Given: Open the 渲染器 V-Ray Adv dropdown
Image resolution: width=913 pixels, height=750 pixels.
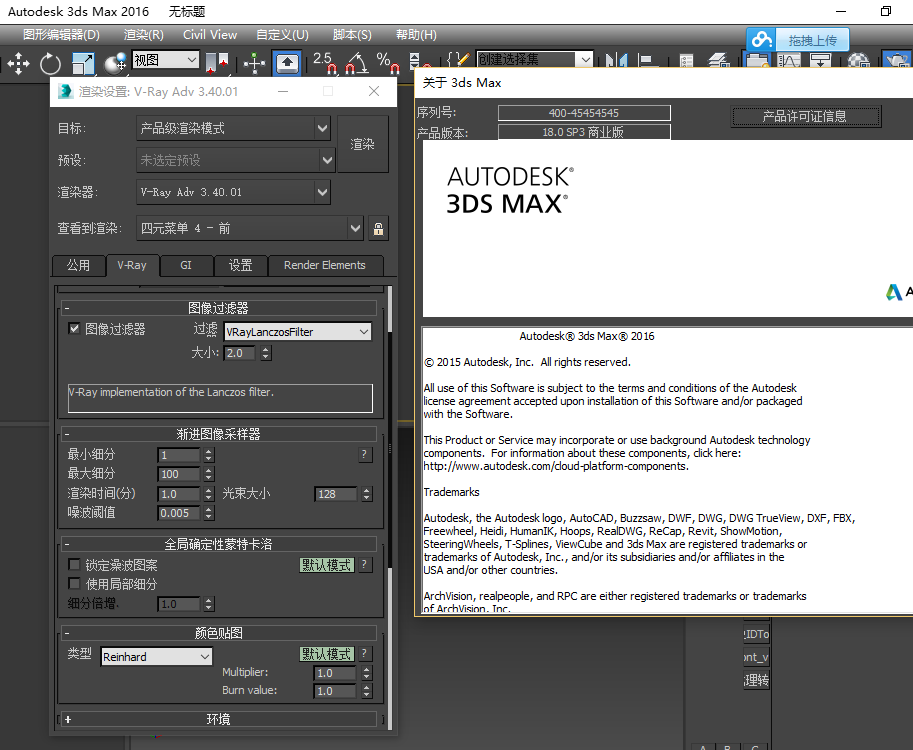Looking at the screenshot, I should (x=233, y=192).
